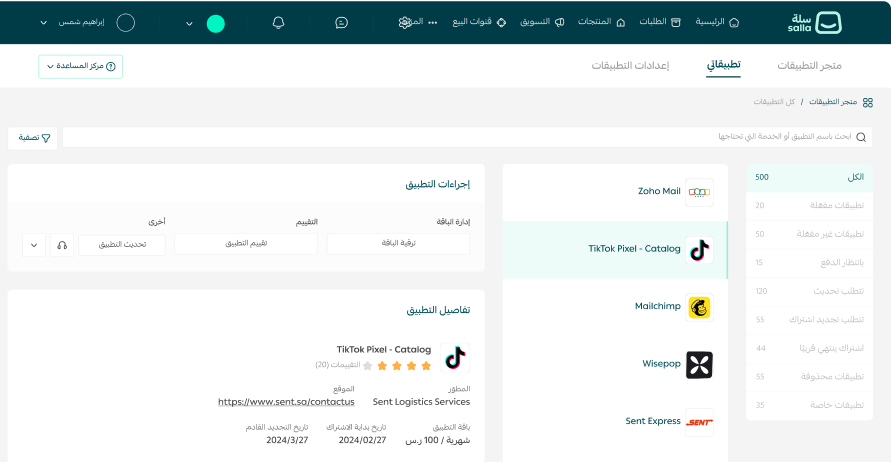Image resolution: width=891 pixels, height=462 pixels.
Task: Click the Wisepop app logo
Action: click(699, 365)
